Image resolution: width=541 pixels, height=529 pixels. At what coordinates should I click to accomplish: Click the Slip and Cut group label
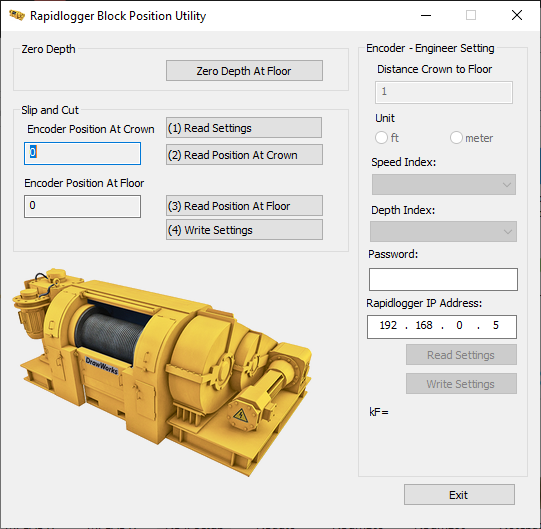(x=50, y=110)
